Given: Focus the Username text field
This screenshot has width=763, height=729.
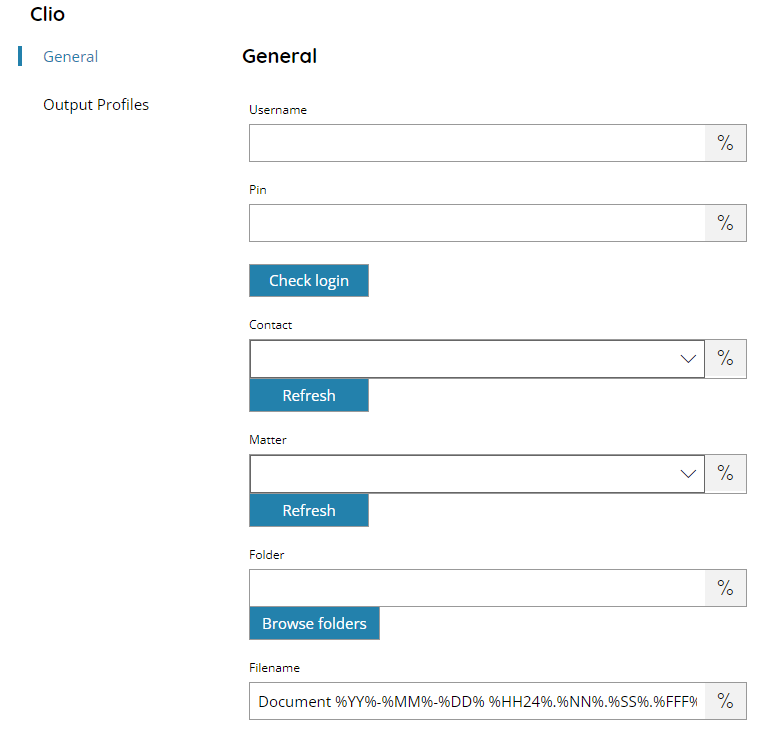Looking at the screenshot, I should point(477,143).
